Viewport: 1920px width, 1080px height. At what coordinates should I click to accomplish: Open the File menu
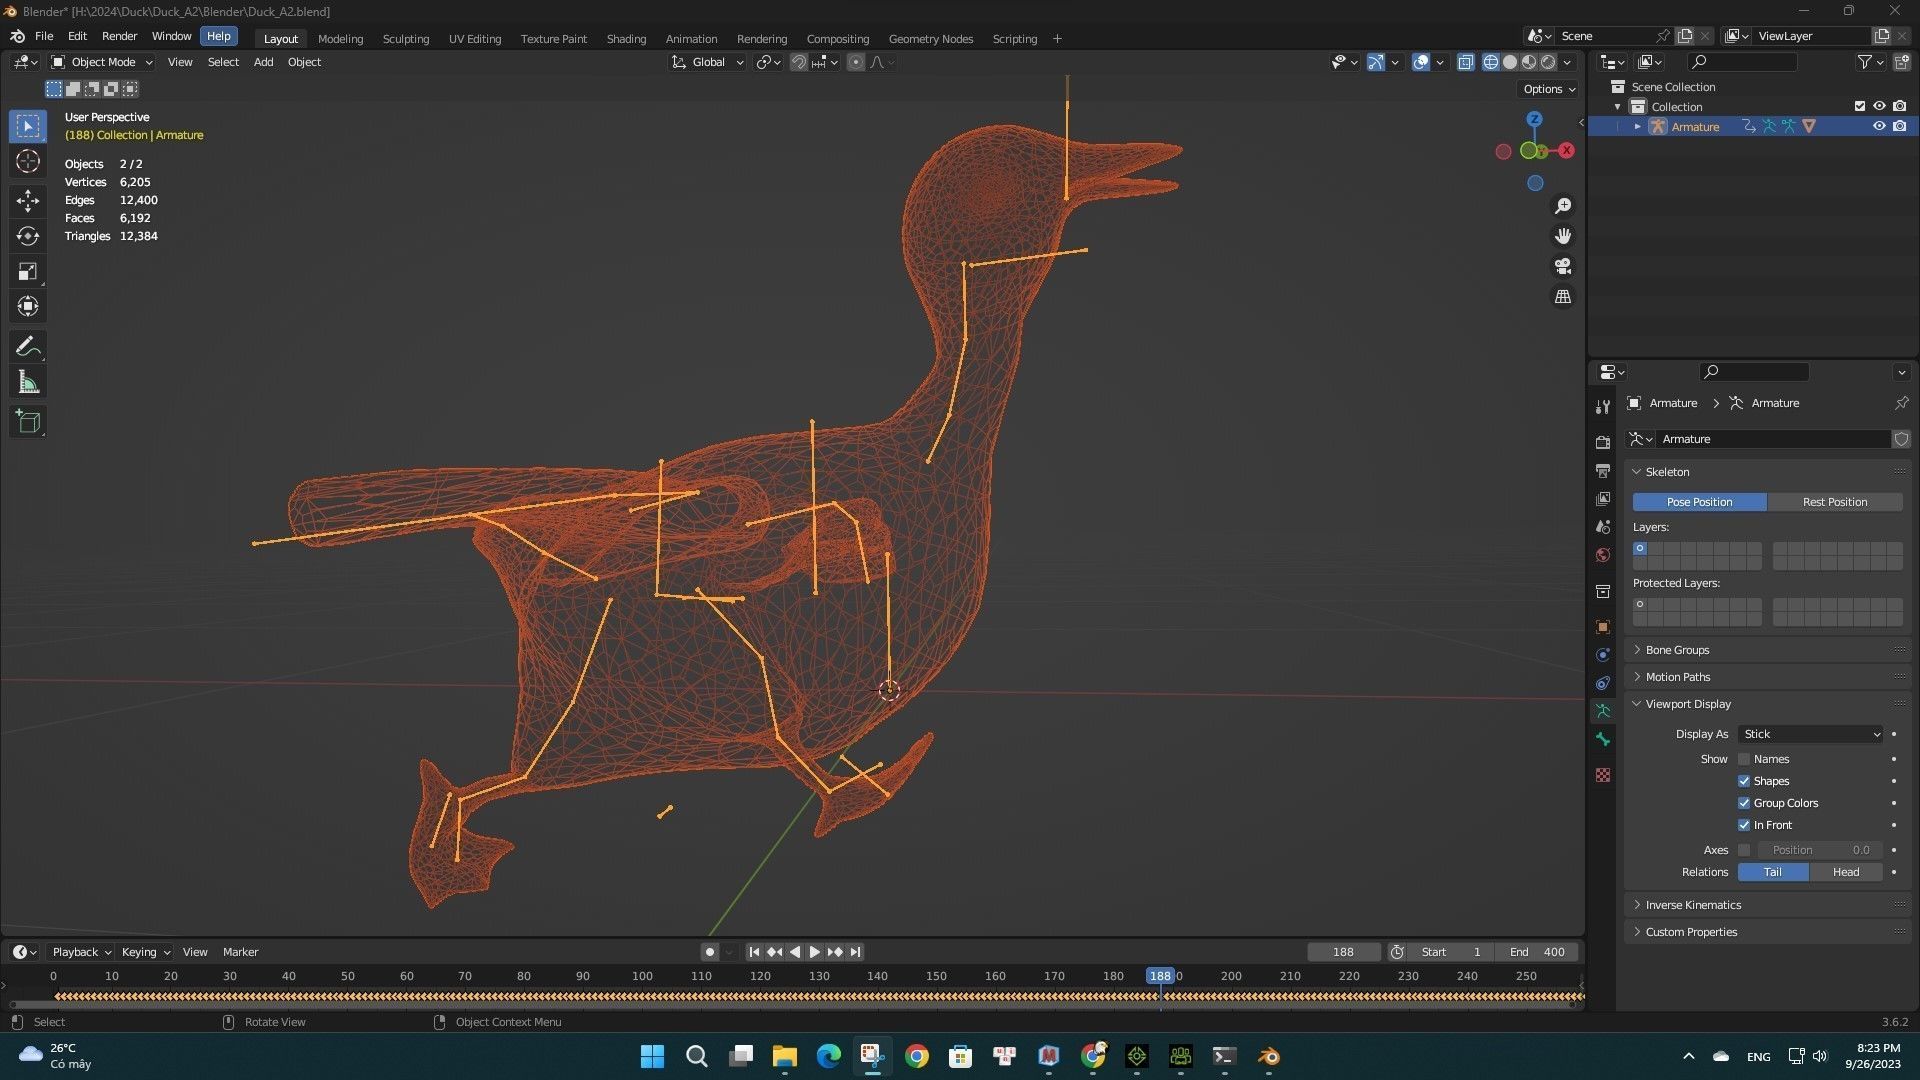[44, 36]
